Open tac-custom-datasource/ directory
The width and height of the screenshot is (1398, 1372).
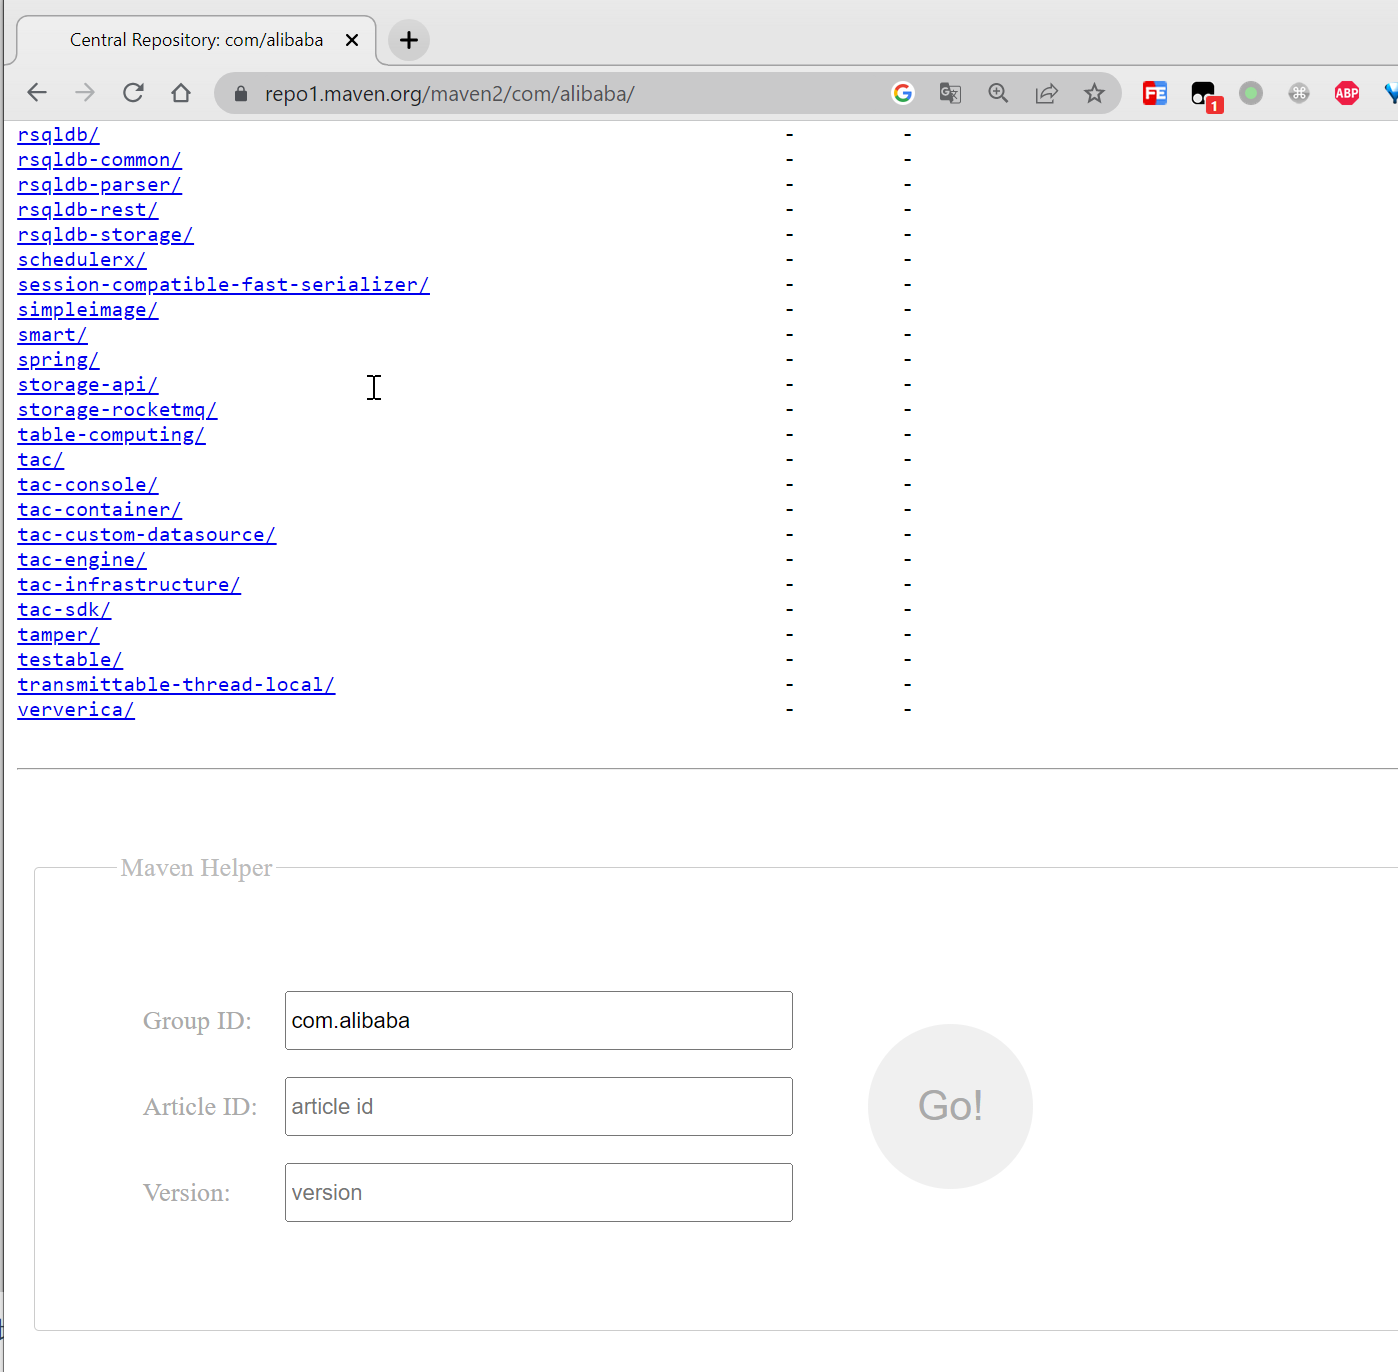(x=147, y=535)
